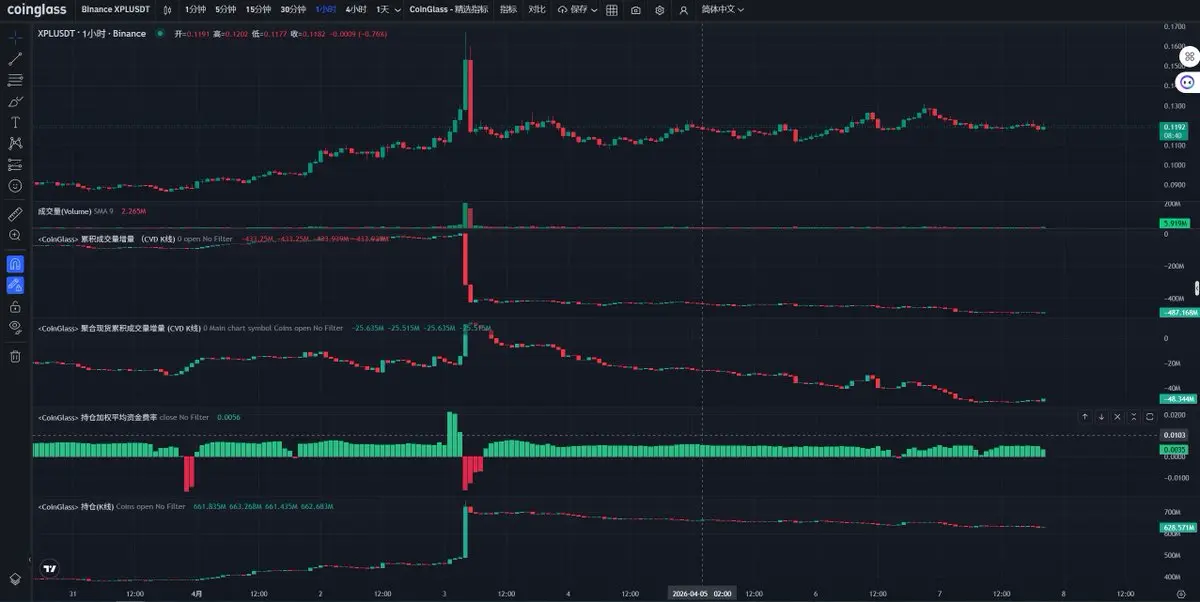
Task: Open the Fibonacci/horizontal lines tool
Action: coord(15,80)
